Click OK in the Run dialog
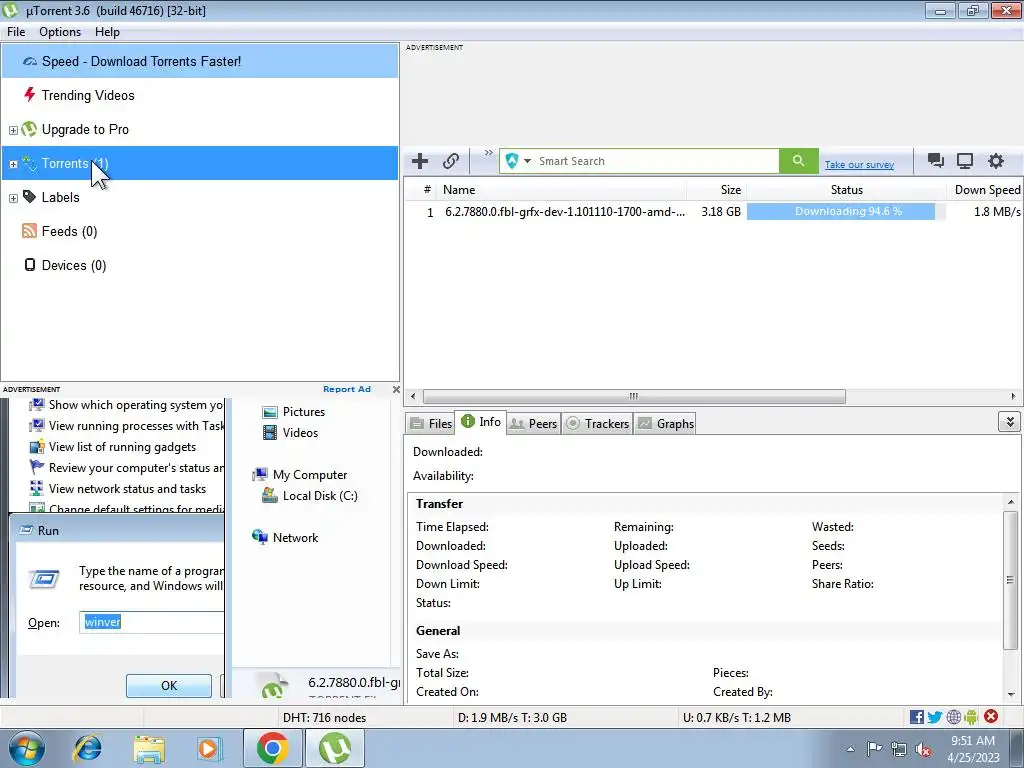 coord(168,686)
